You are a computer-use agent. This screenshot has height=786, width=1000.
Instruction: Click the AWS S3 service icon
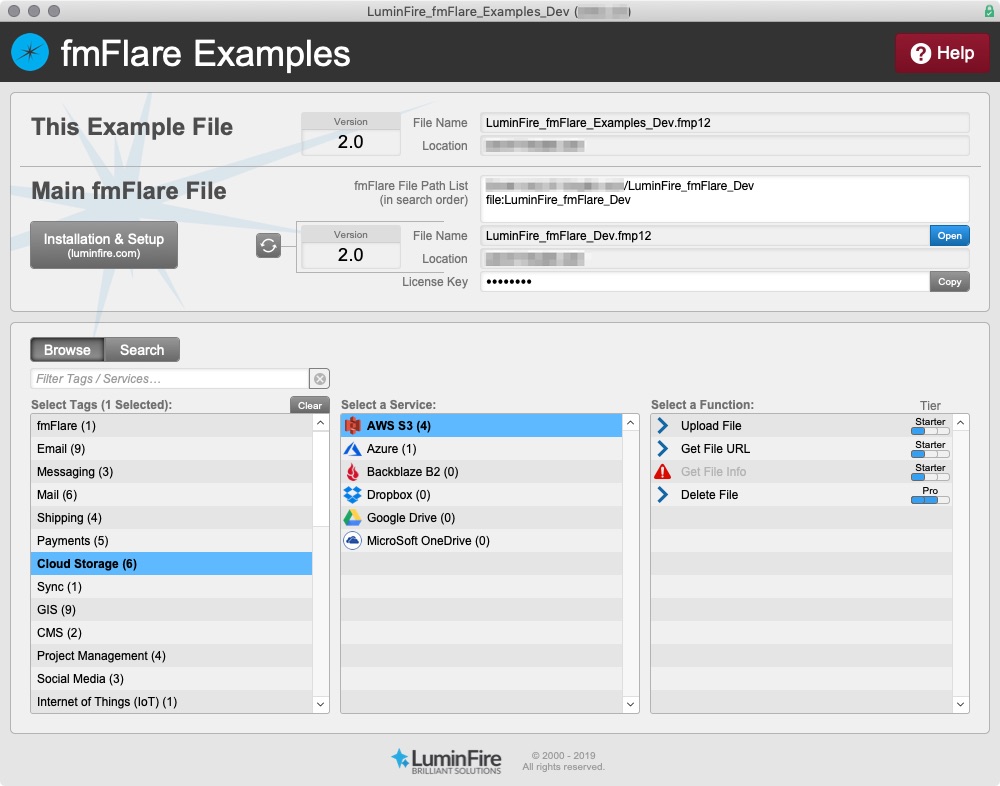click(353, 426)
